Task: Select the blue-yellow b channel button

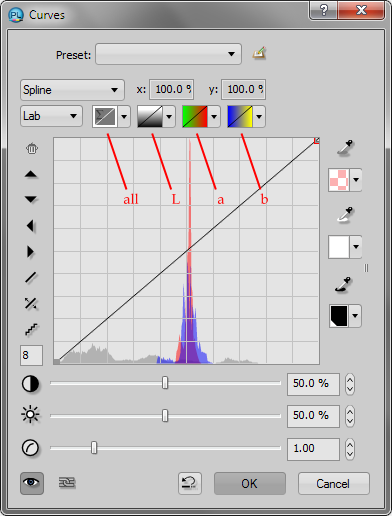Action: coord(240,117)
